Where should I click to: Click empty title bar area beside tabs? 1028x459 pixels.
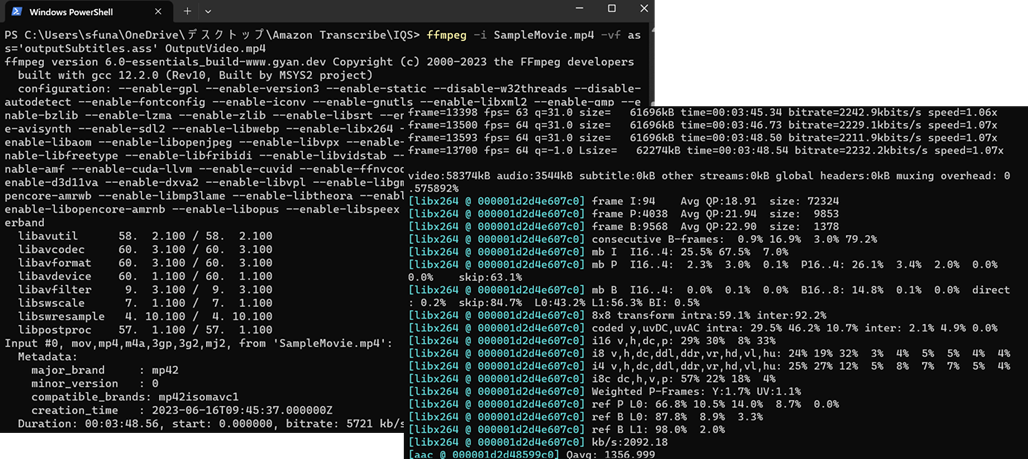click(387, 12)
